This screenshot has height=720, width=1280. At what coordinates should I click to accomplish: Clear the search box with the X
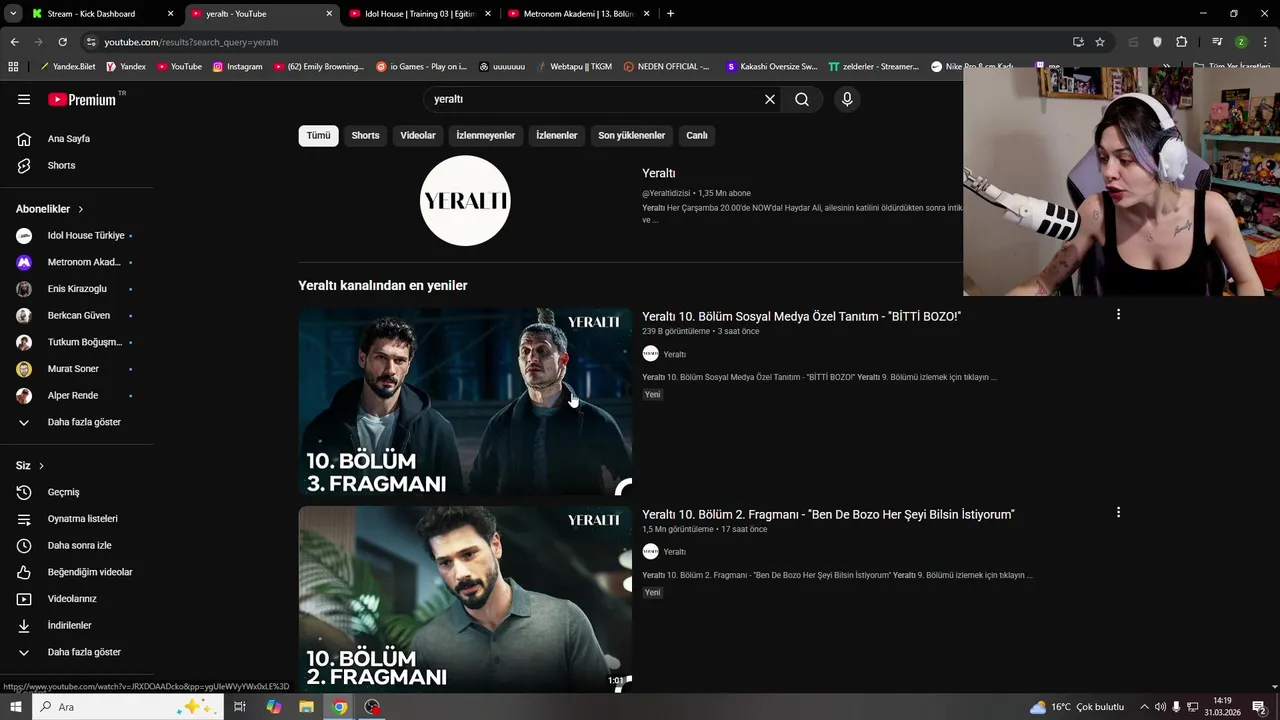770,99
